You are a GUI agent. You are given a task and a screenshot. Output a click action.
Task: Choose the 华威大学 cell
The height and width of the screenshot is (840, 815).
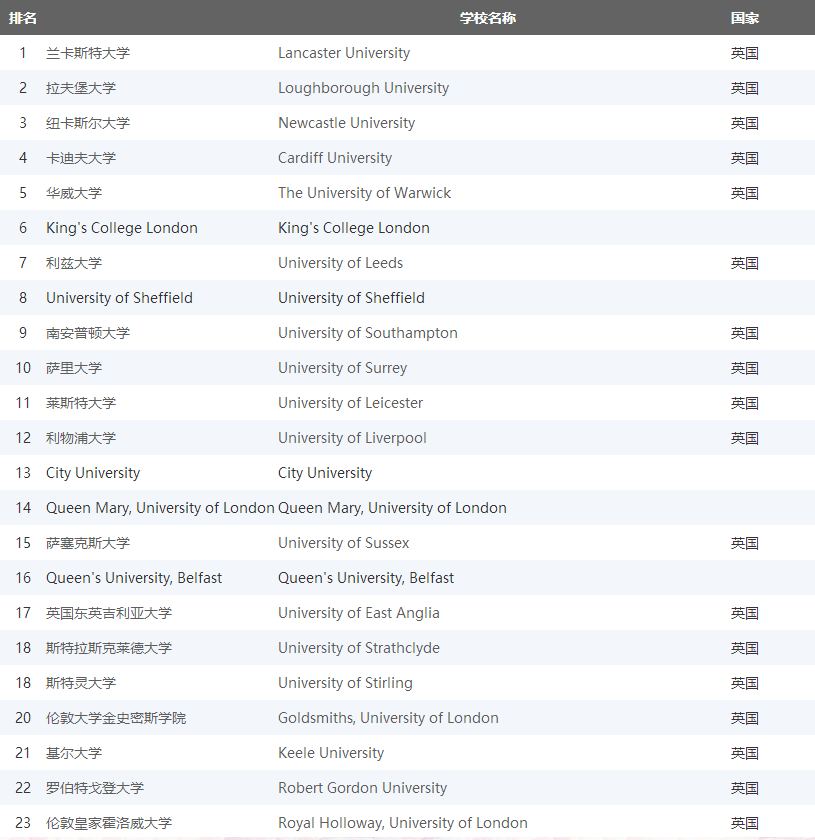tap(74, 193)
